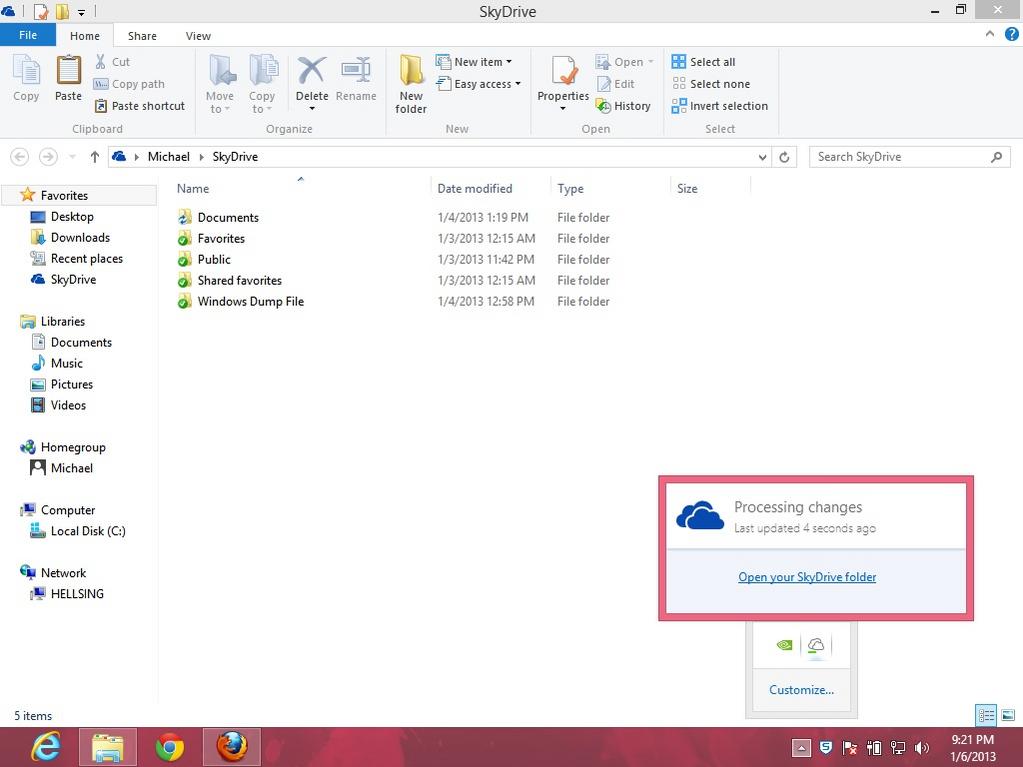Click the volume speaker tray icon
This screenshot has width=1023, height=767.
tap(922, 748)
